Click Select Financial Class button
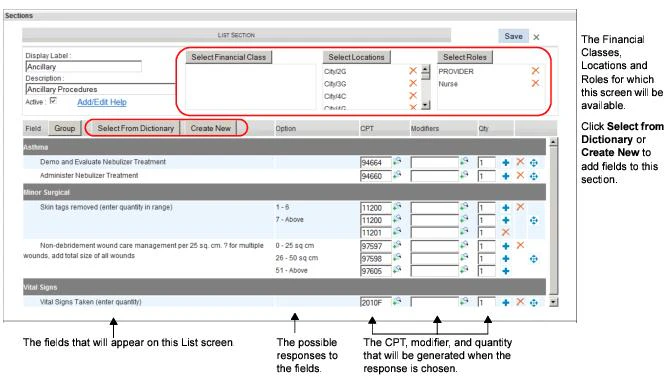The width and height of the screenshot is (671, 382). tap(229, 57)
